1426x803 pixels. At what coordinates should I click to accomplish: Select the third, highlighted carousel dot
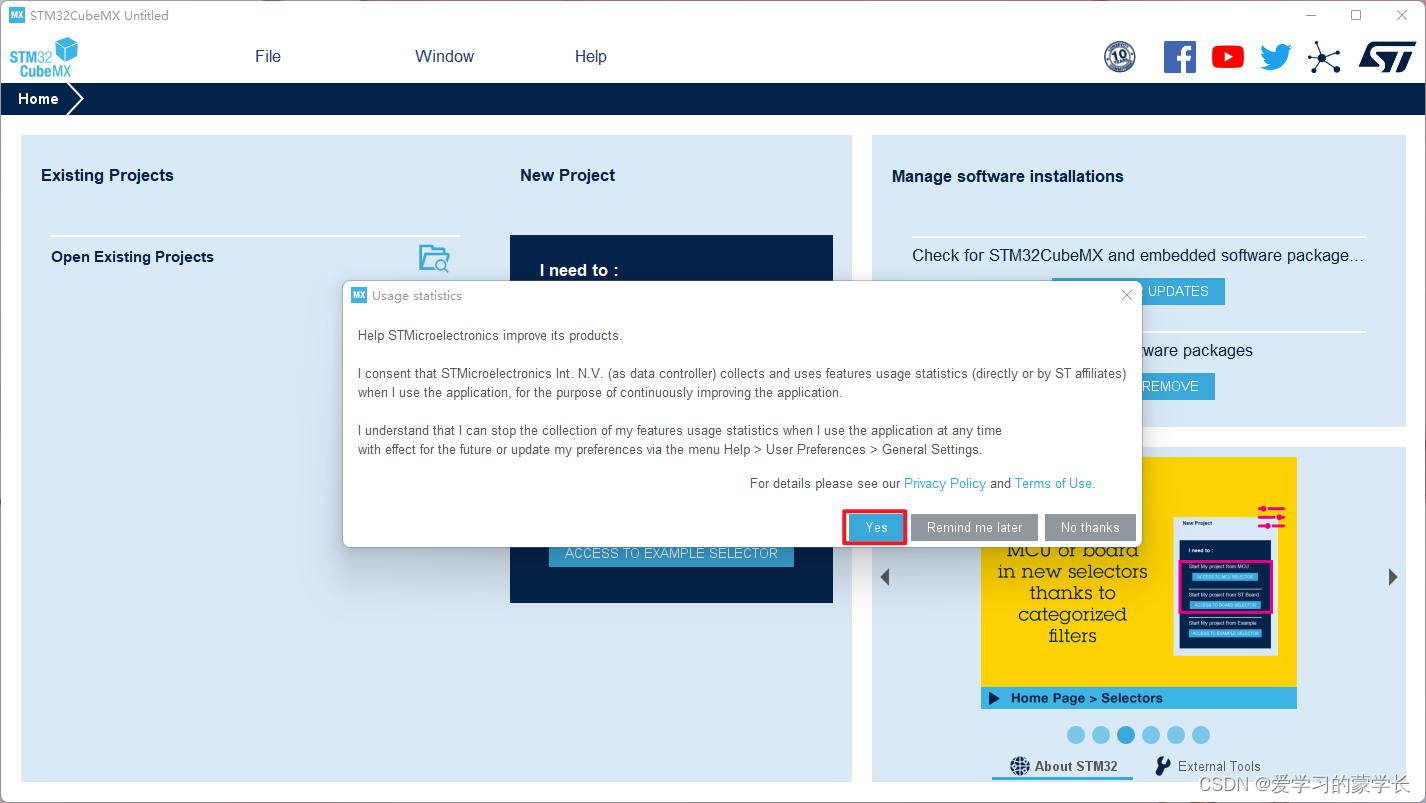click(1126, 735)
